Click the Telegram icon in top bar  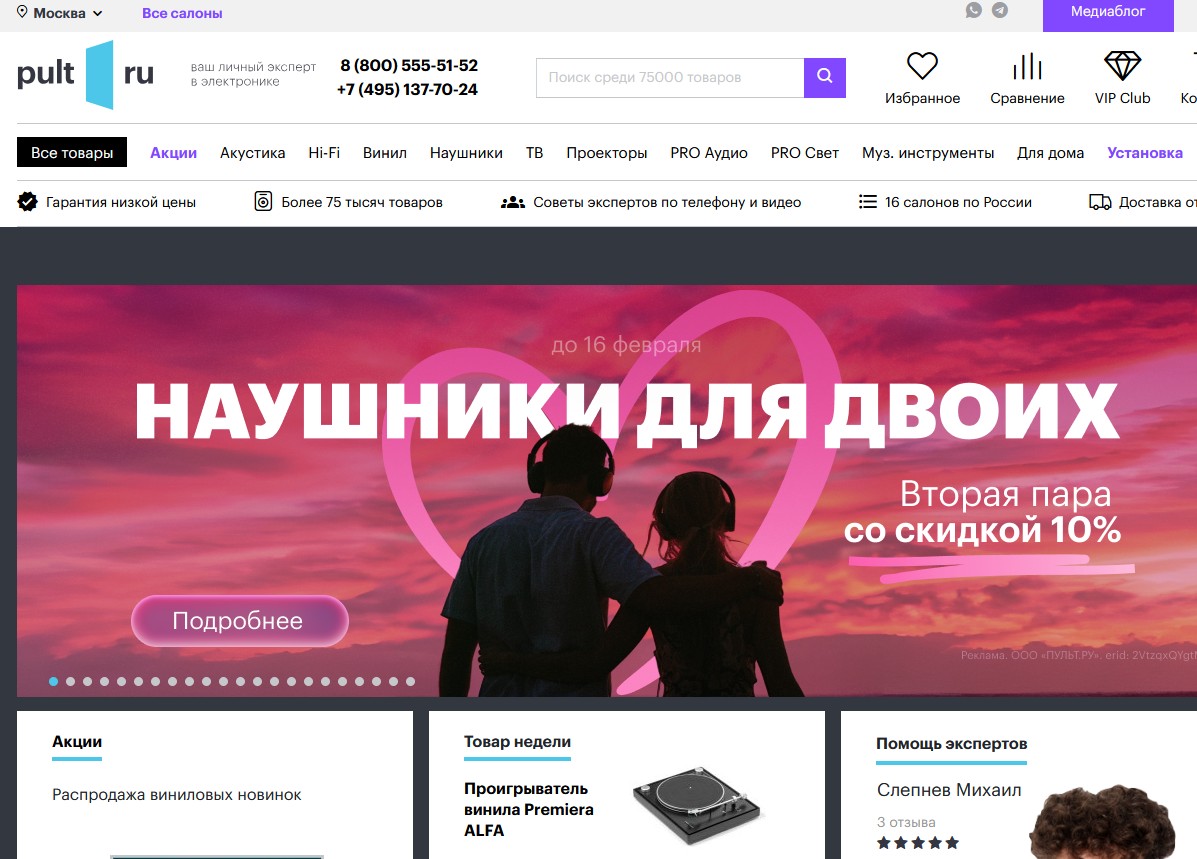tap(999, 10)
